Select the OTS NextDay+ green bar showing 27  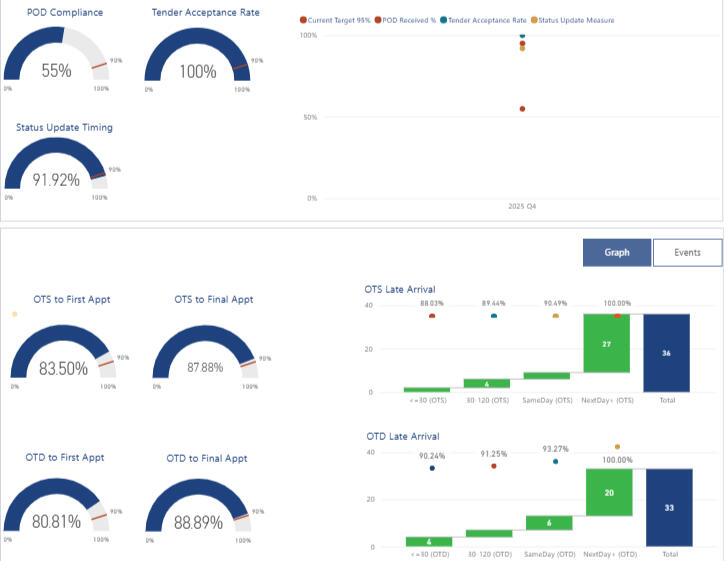tap(606, 343)
